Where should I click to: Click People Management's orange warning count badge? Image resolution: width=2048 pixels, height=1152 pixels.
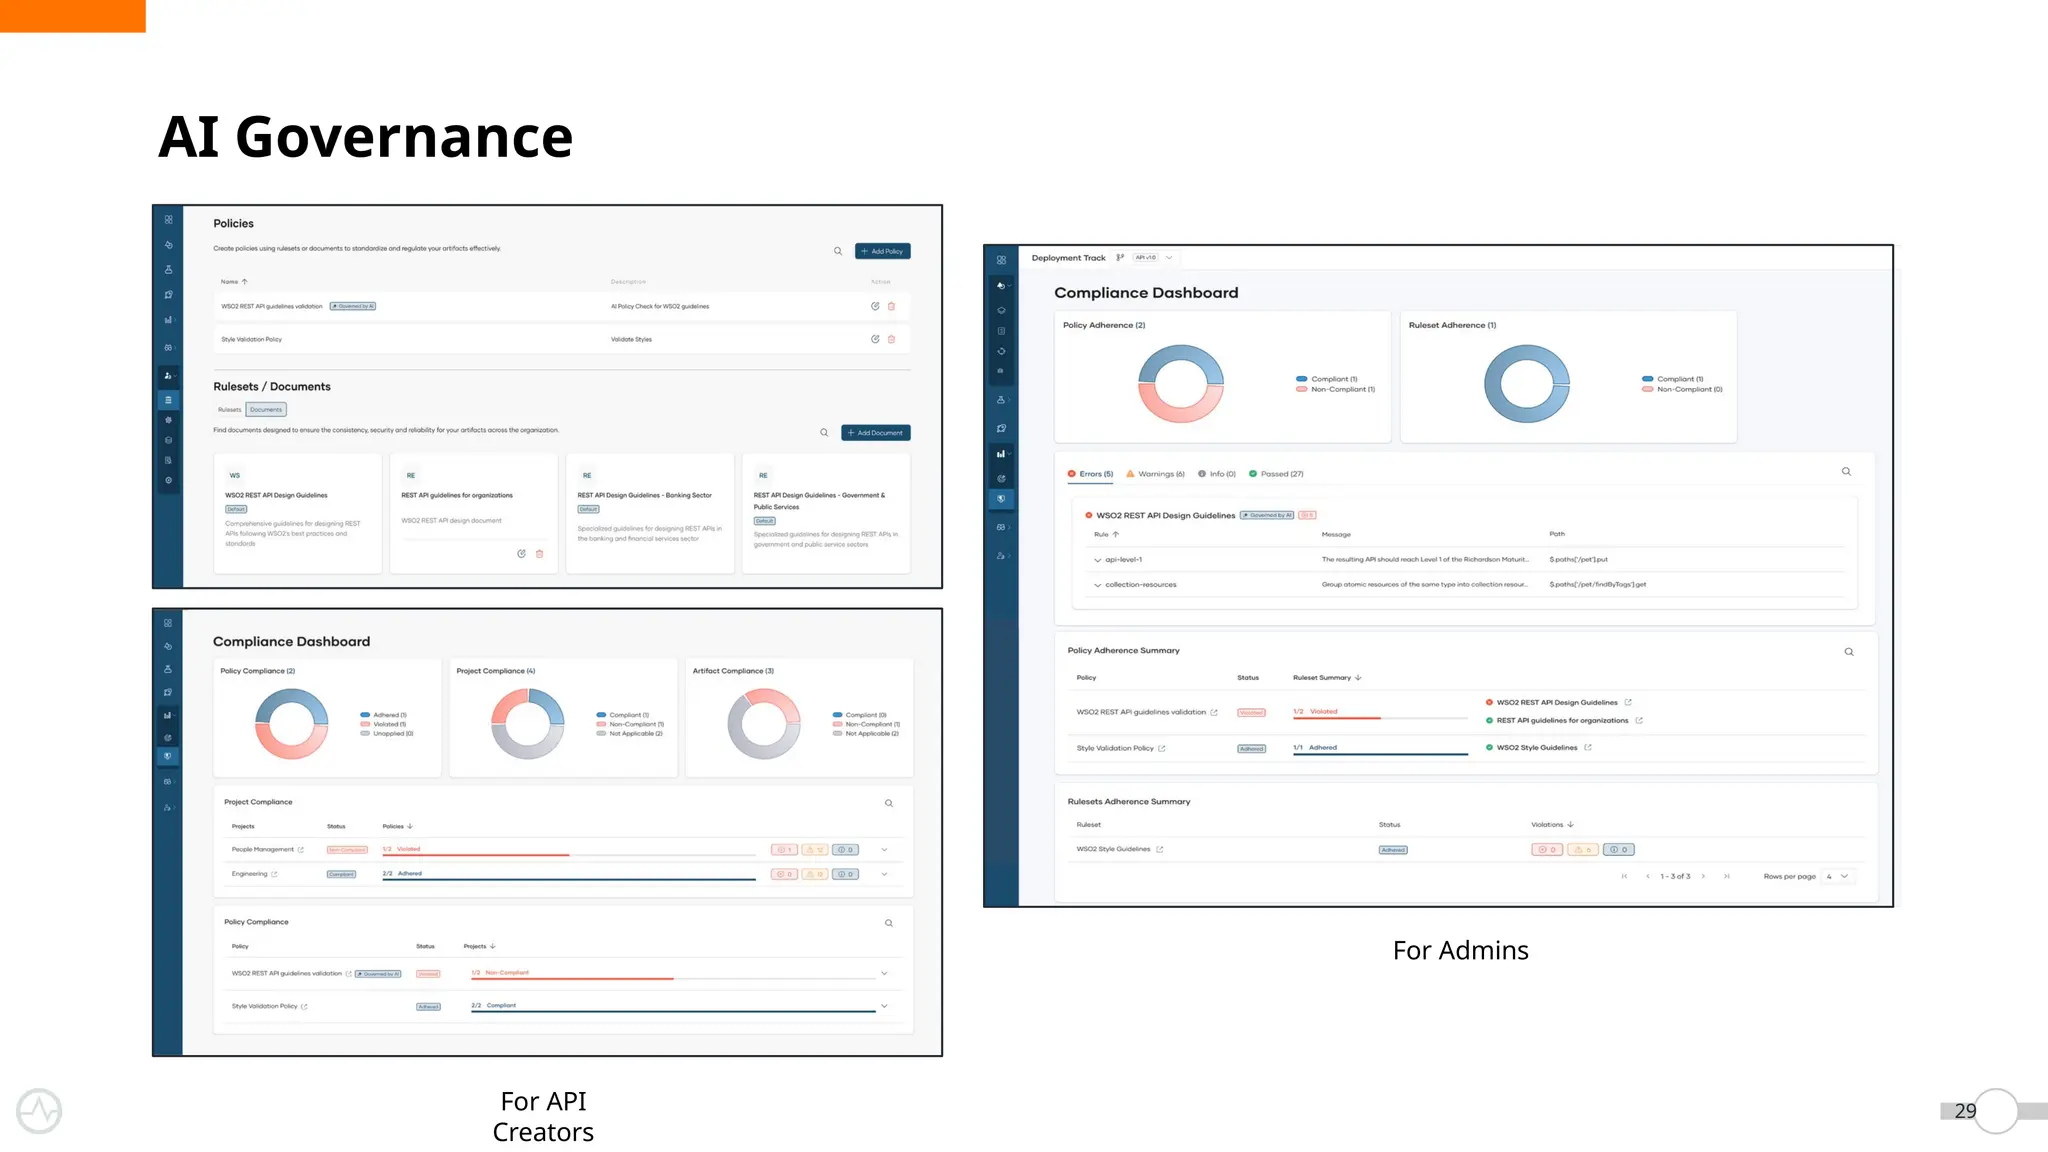(x=815, y=850)
